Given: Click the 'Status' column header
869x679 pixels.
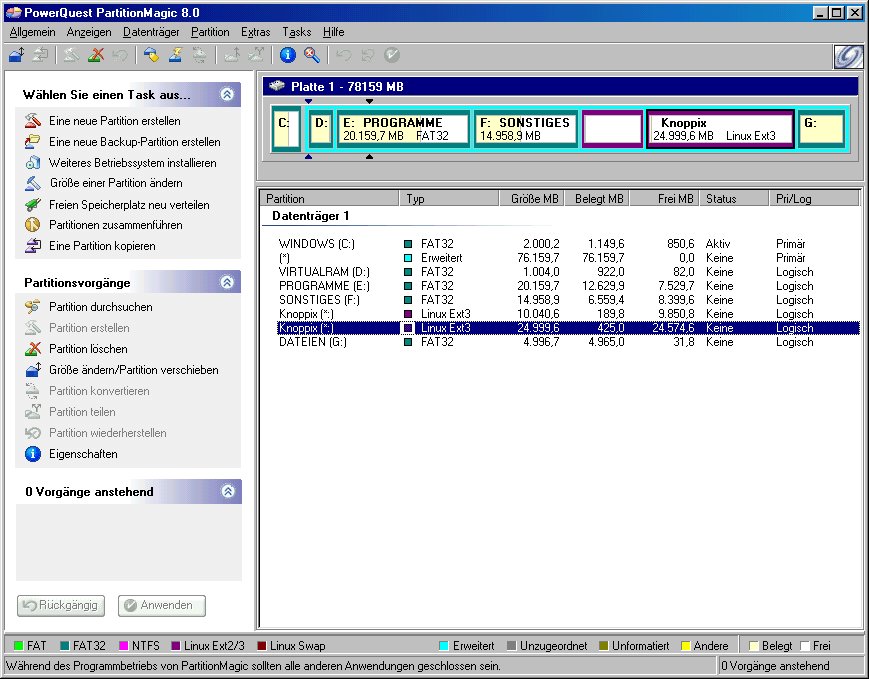Looking at the screenshot, I should 734,198.
